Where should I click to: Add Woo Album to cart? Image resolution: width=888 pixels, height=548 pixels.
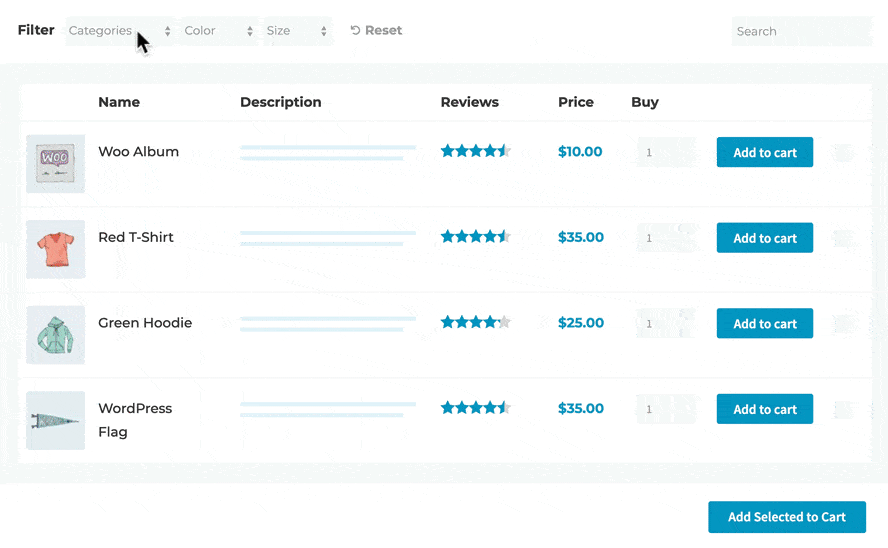765,152
